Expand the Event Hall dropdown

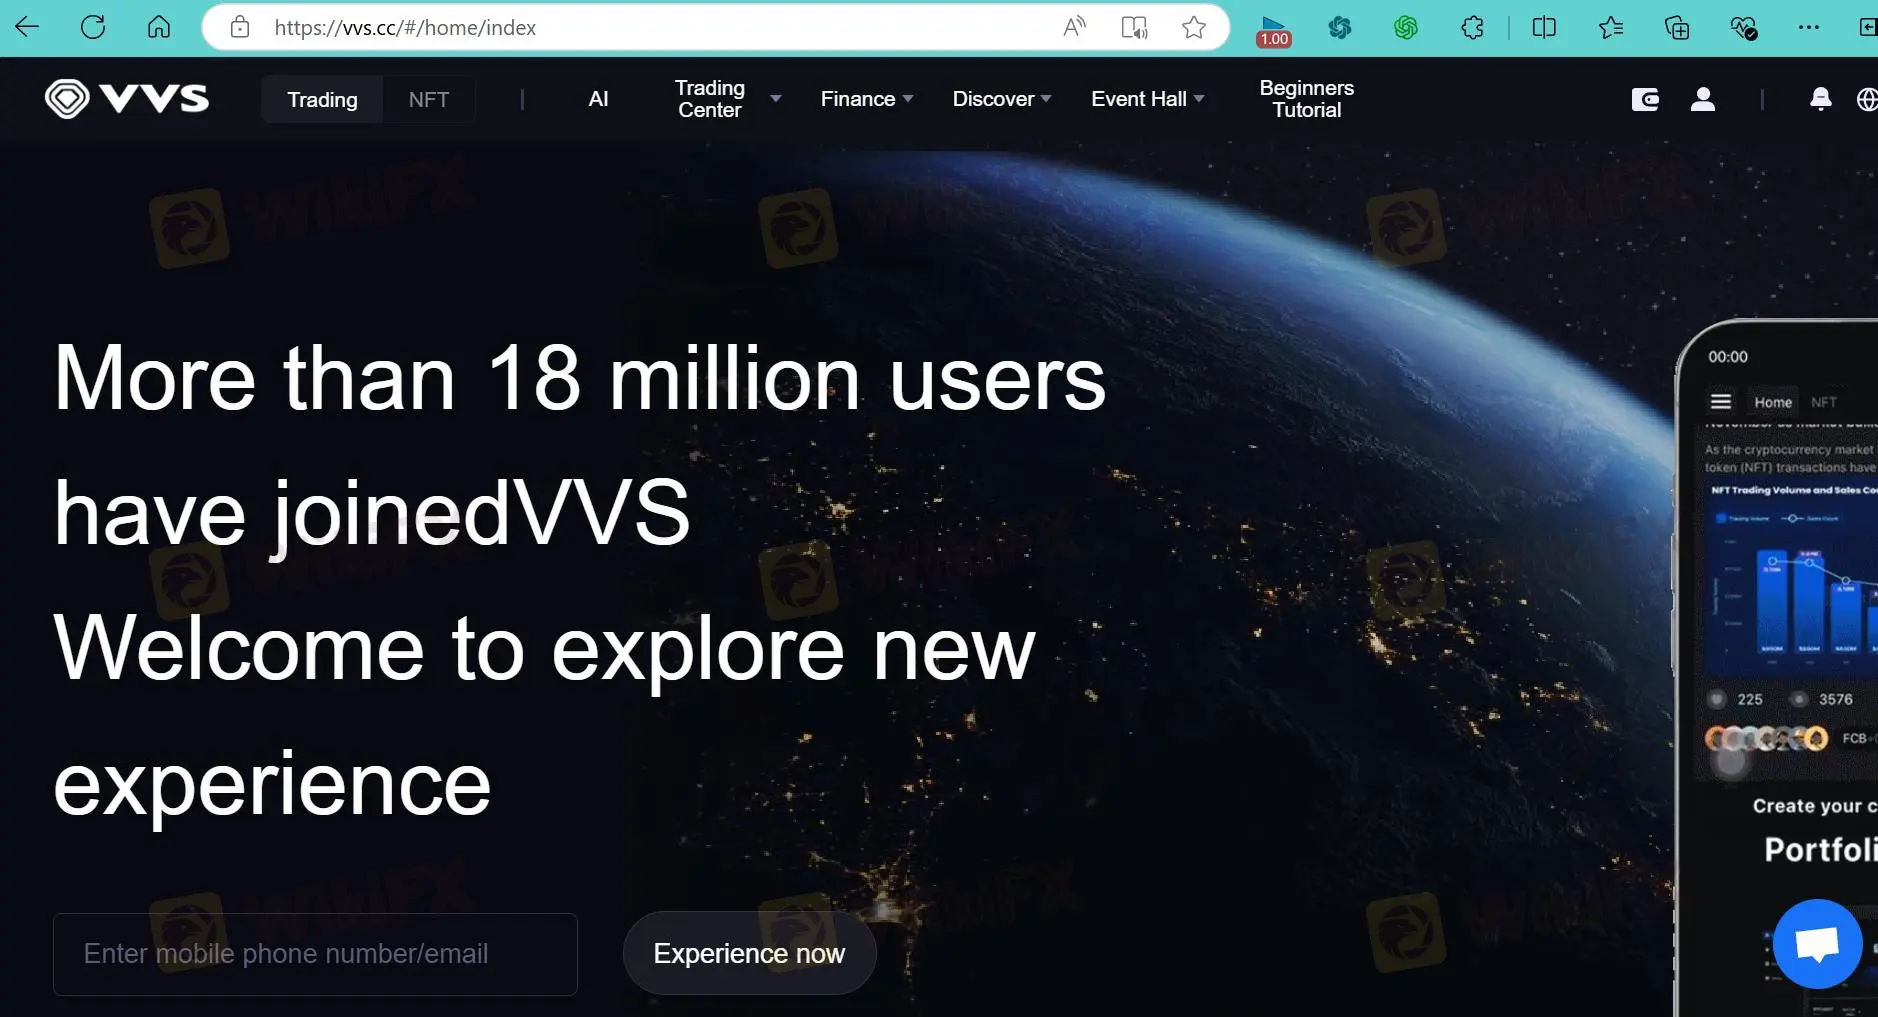1147,99
